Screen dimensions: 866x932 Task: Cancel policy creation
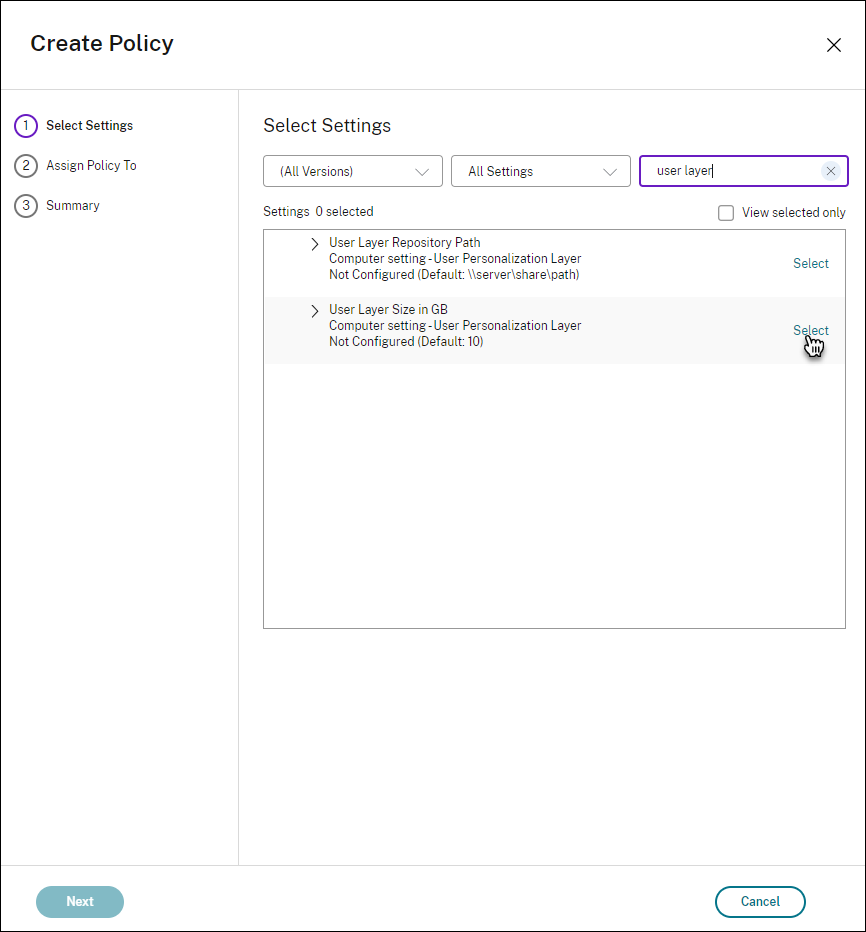[760, 901]
